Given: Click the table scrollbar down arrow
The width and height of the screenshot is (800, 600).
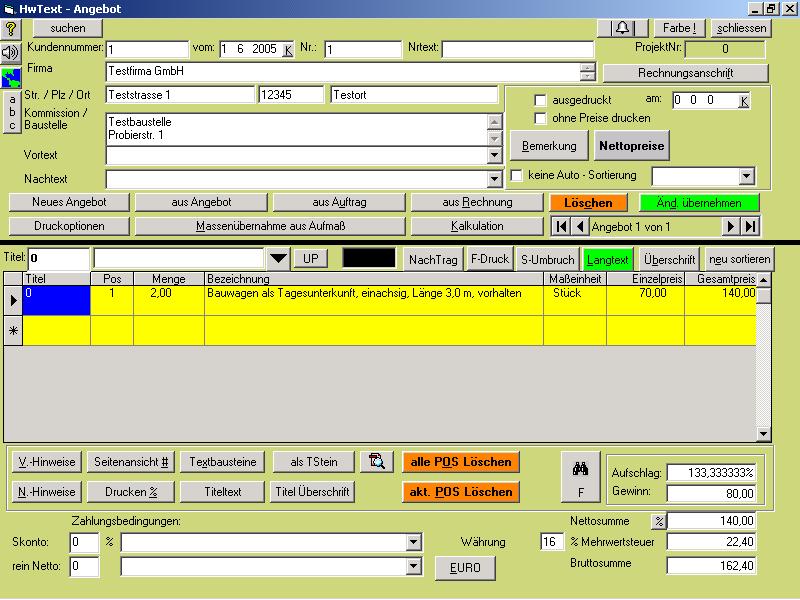Looking at the screenshot, I should (x=763, y=434).
